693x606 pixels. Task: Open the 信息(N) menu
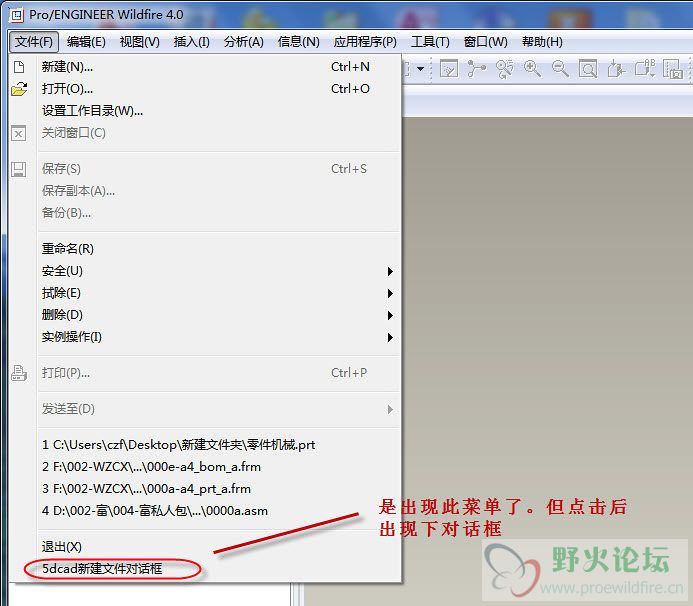click(299, 42)
